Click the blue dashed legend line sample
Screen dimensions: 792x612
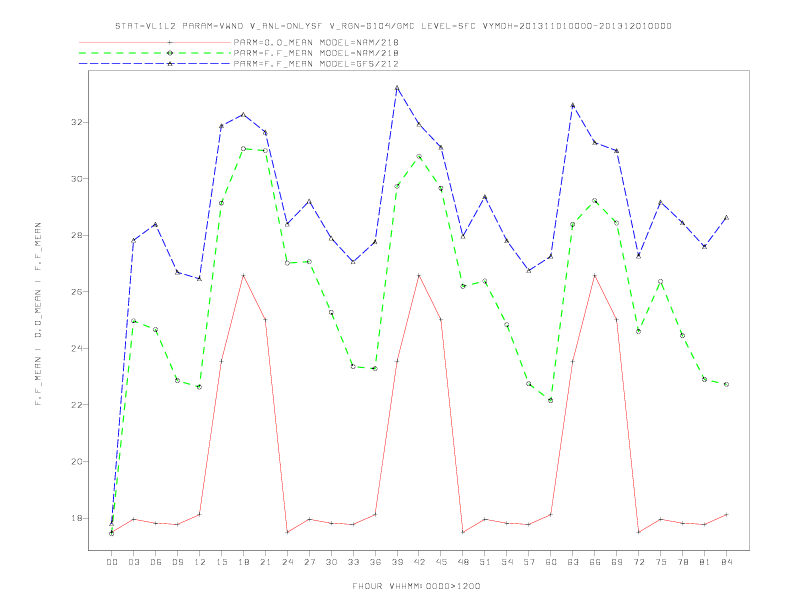coord(155,64)
